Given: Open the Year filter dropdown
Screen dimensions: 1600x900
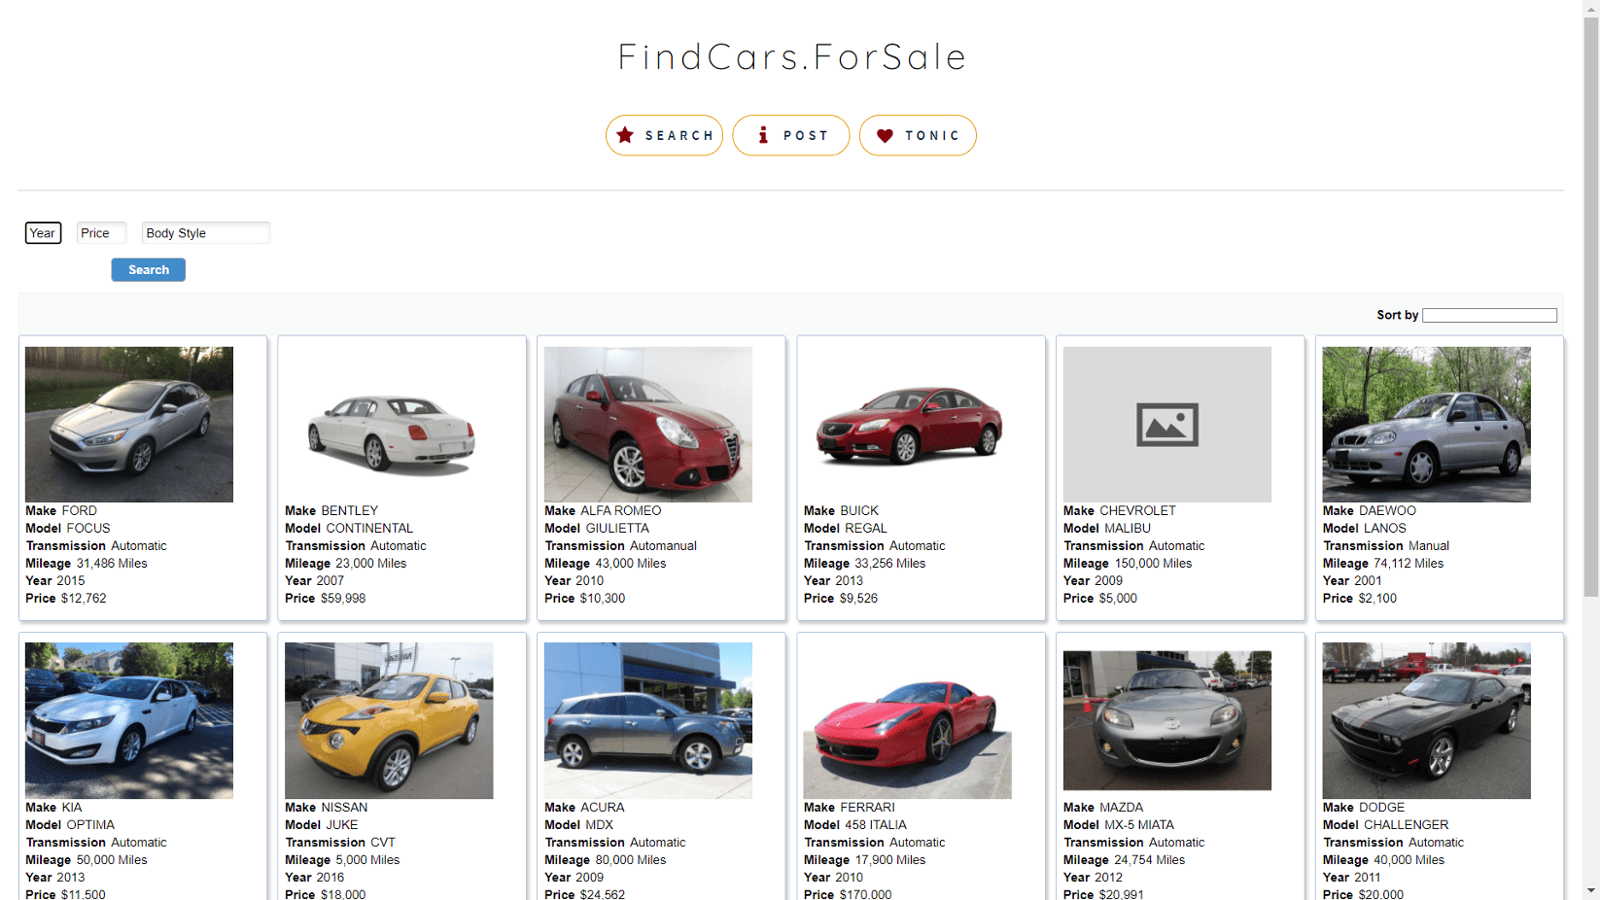Looking at the screenshot, I should [43, 233].
